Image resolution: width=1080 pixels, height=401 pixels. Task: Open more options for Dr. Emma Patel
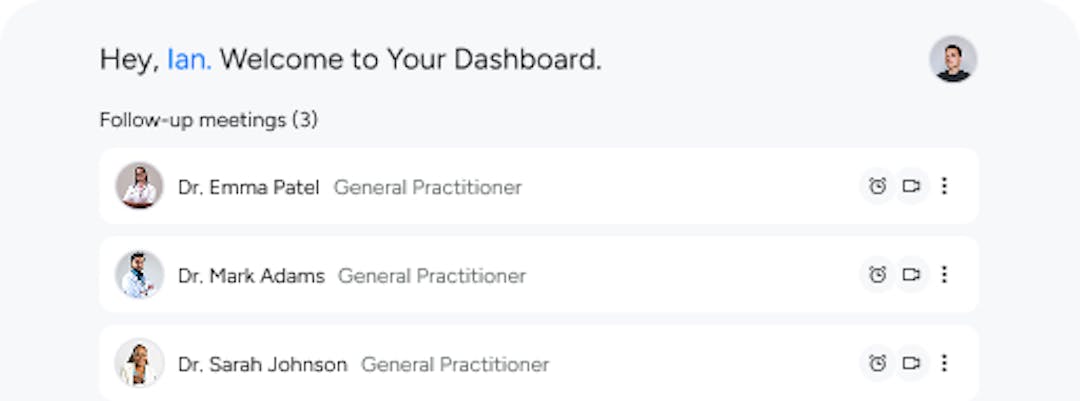pos(945,186)
